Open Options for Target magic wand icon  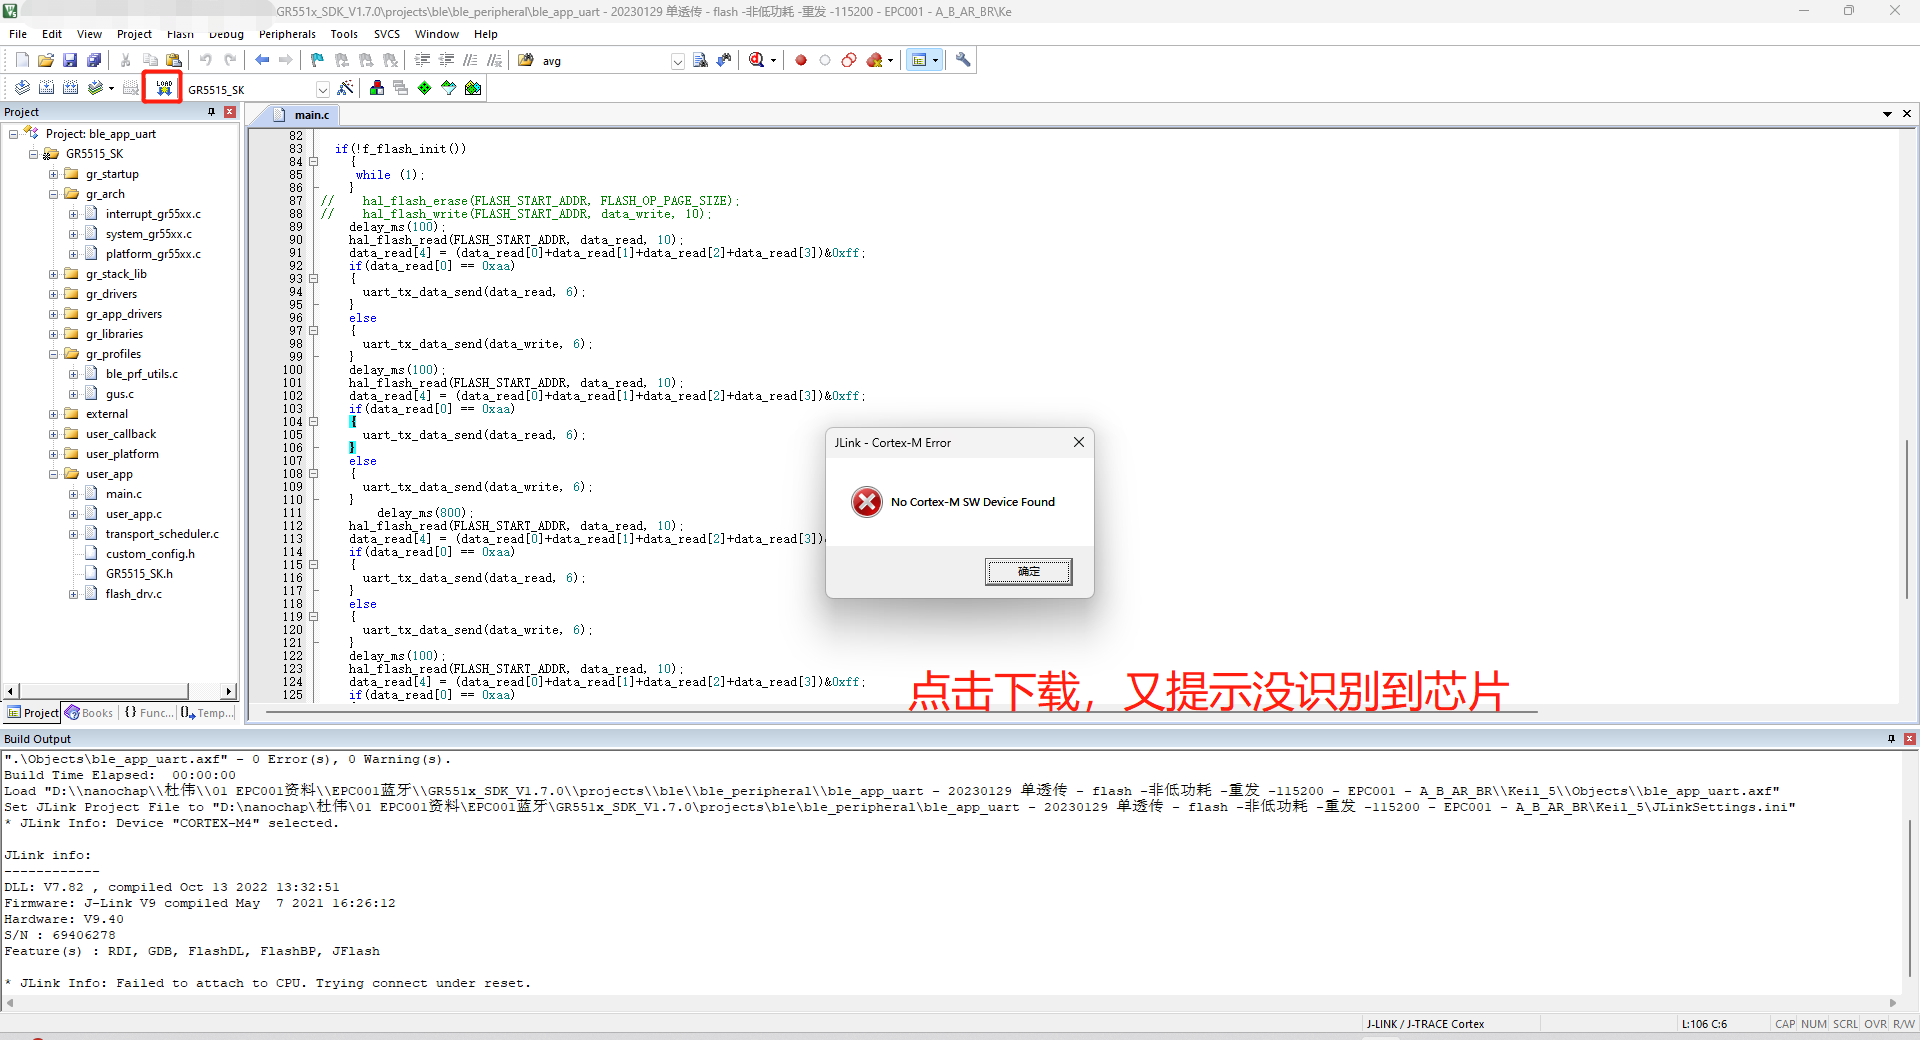[x=345, y=88]
